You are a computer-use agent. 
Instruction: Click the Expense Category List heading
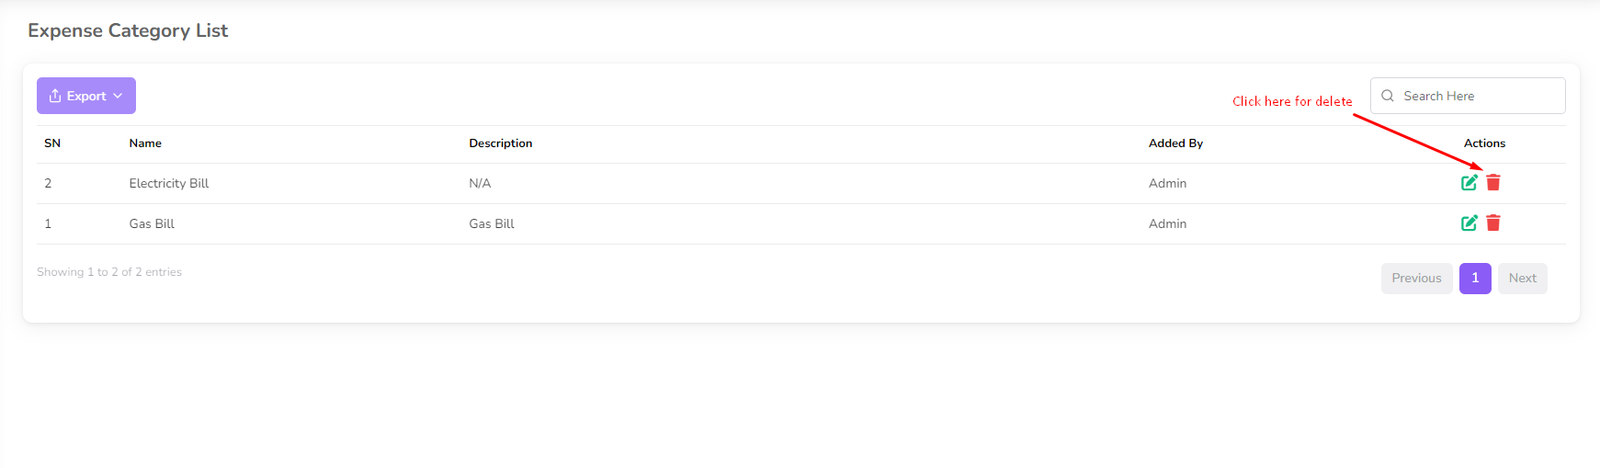pos(128,31)
